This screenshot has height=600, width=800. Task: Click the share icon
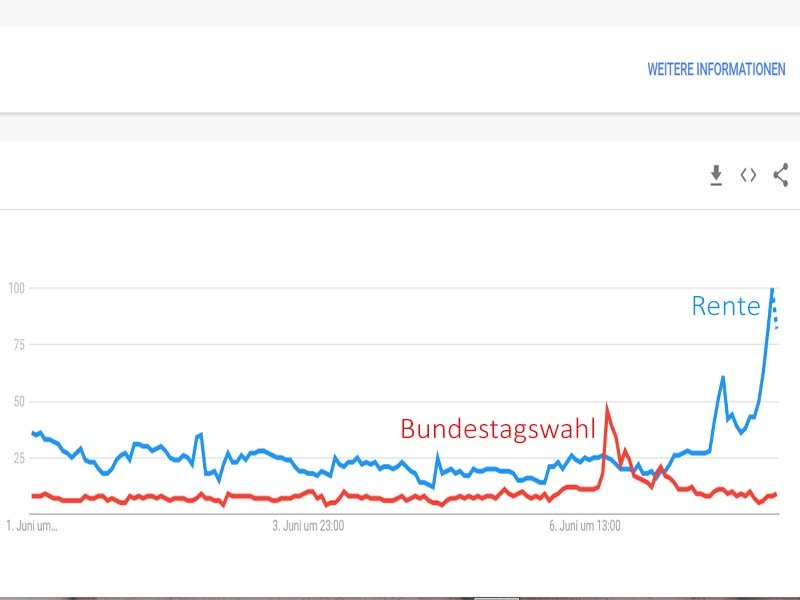[x=781, y=174]
